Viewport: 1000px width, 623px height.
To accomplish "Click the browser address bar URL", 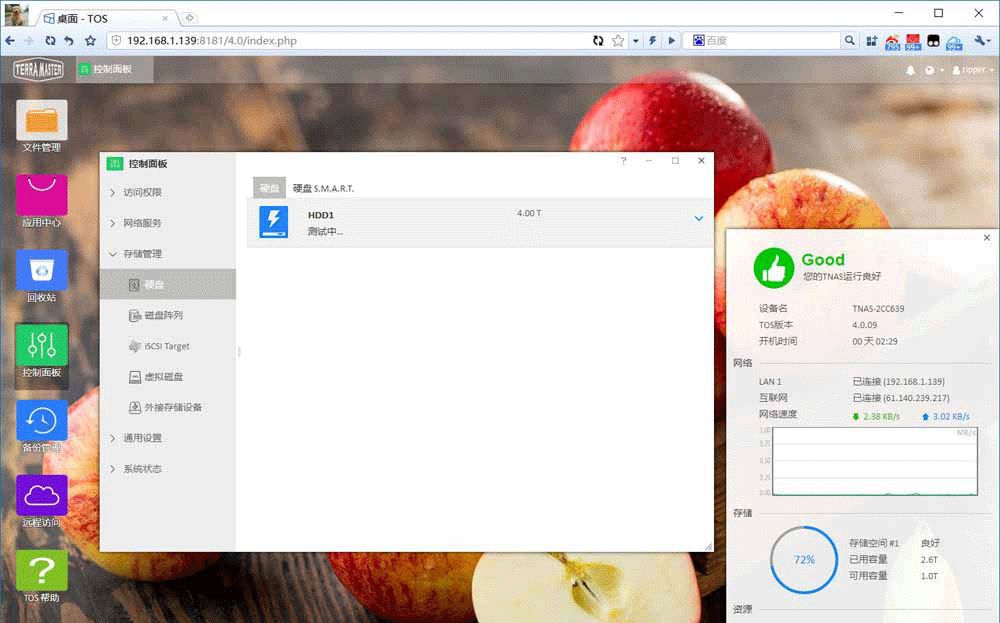I will [211, 41].
